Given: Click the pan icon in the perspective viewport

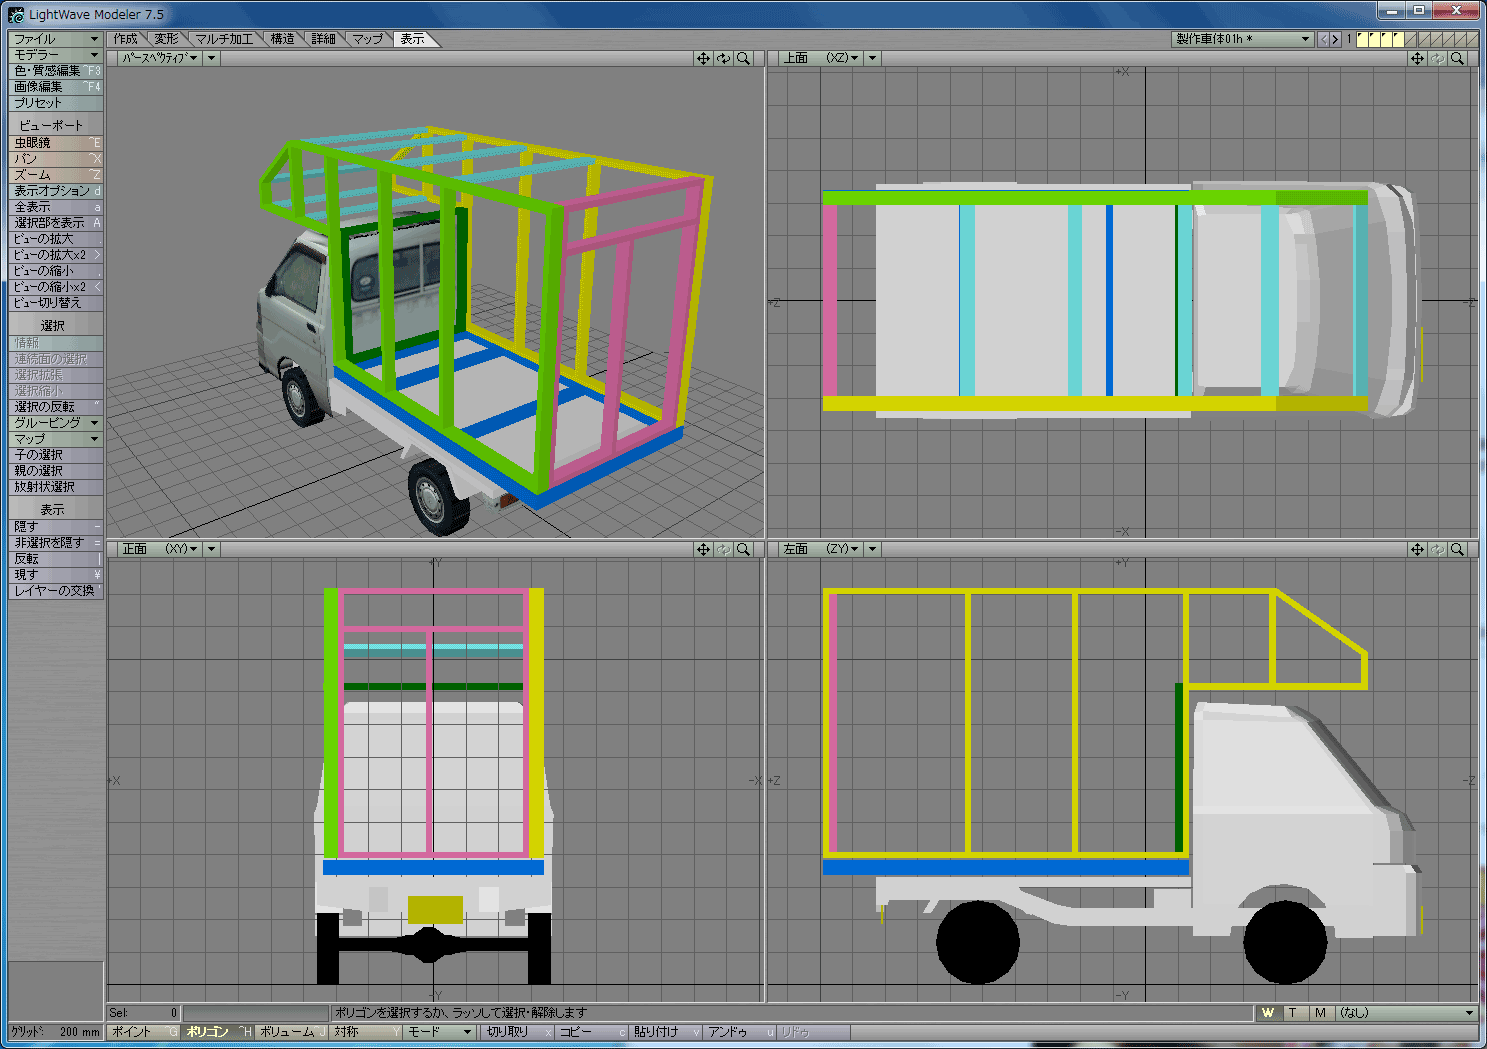Looking at the screenshot, I should (x=703, y=59).
